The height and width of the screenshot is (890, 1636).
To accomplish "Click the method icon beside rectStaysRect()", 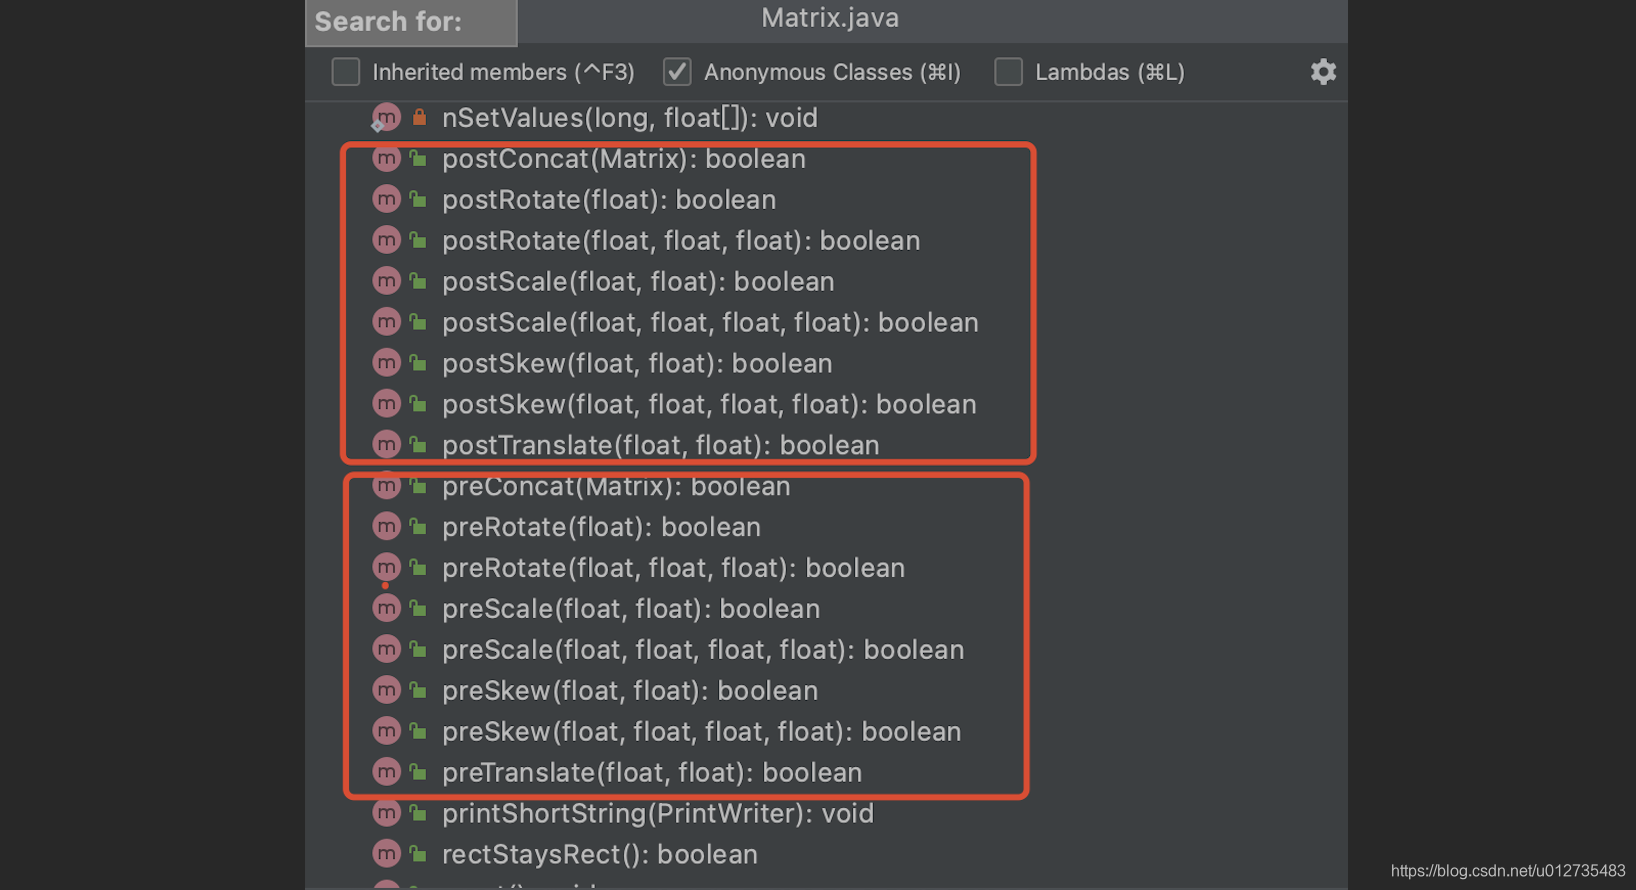I will coord(386,853).
